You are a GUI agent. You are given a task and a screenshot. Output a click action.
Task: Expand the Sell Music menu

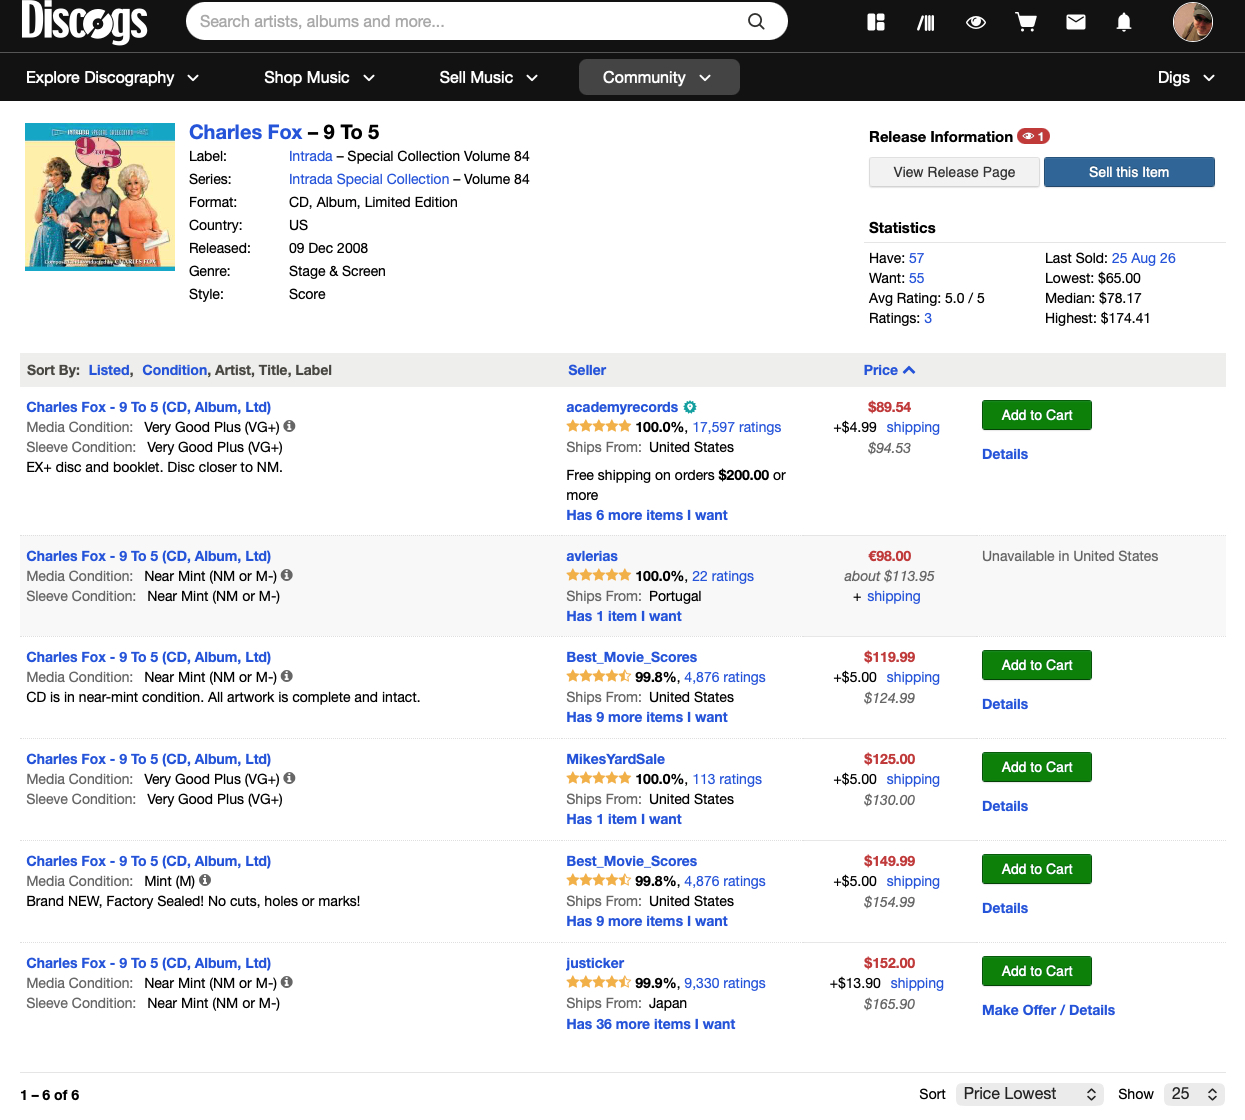pyautogui.click(x=488, y=77)
